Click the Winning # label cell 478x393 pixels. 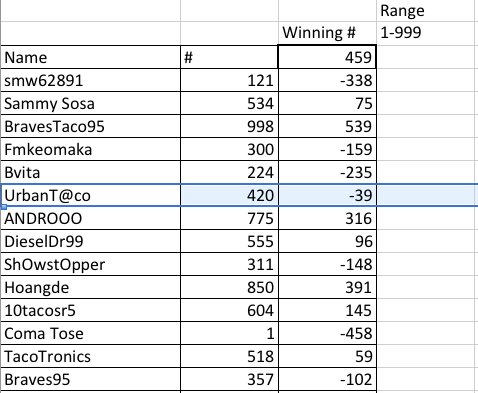(327, 33)
